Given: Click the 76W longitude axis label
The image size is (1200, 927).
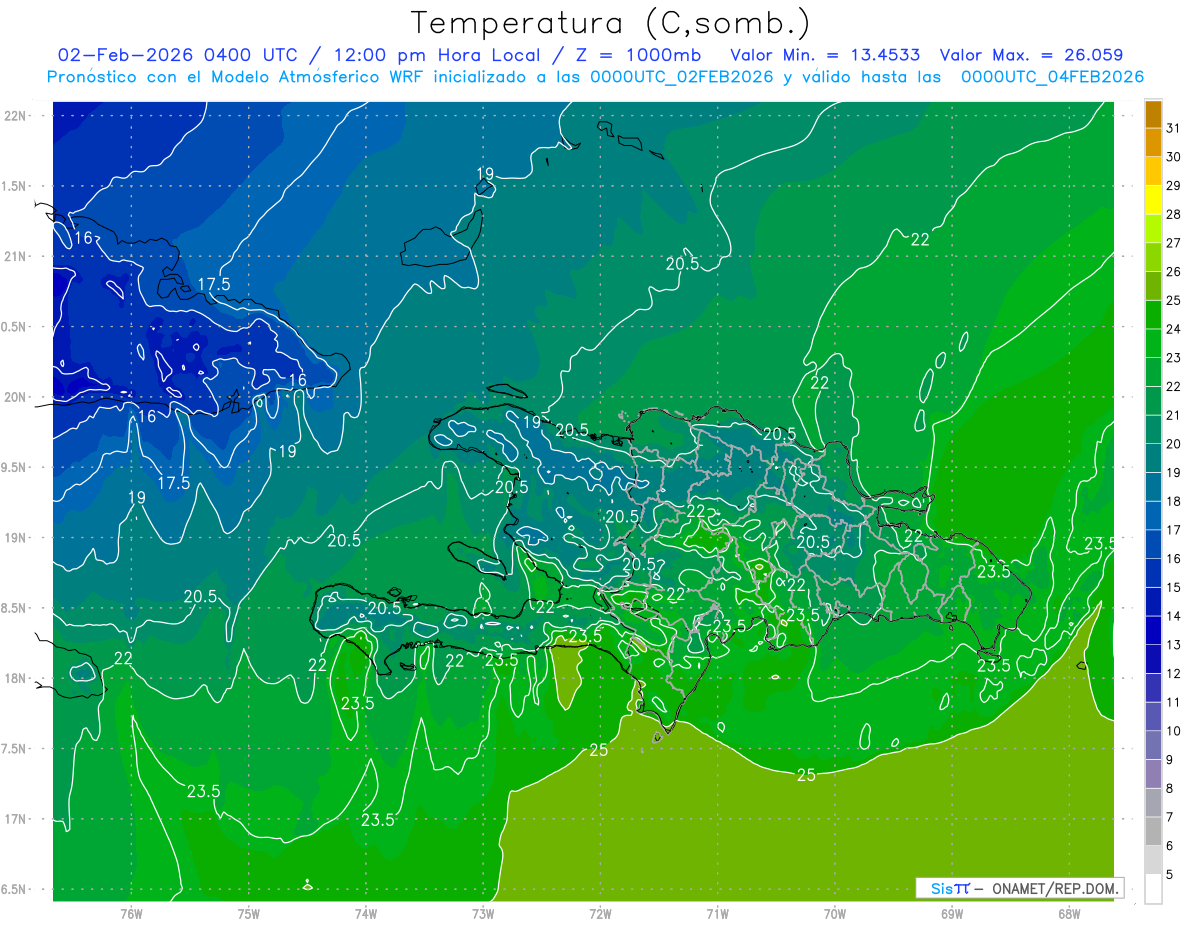Looking at the screenshot, I should click(x=131, y=913).
